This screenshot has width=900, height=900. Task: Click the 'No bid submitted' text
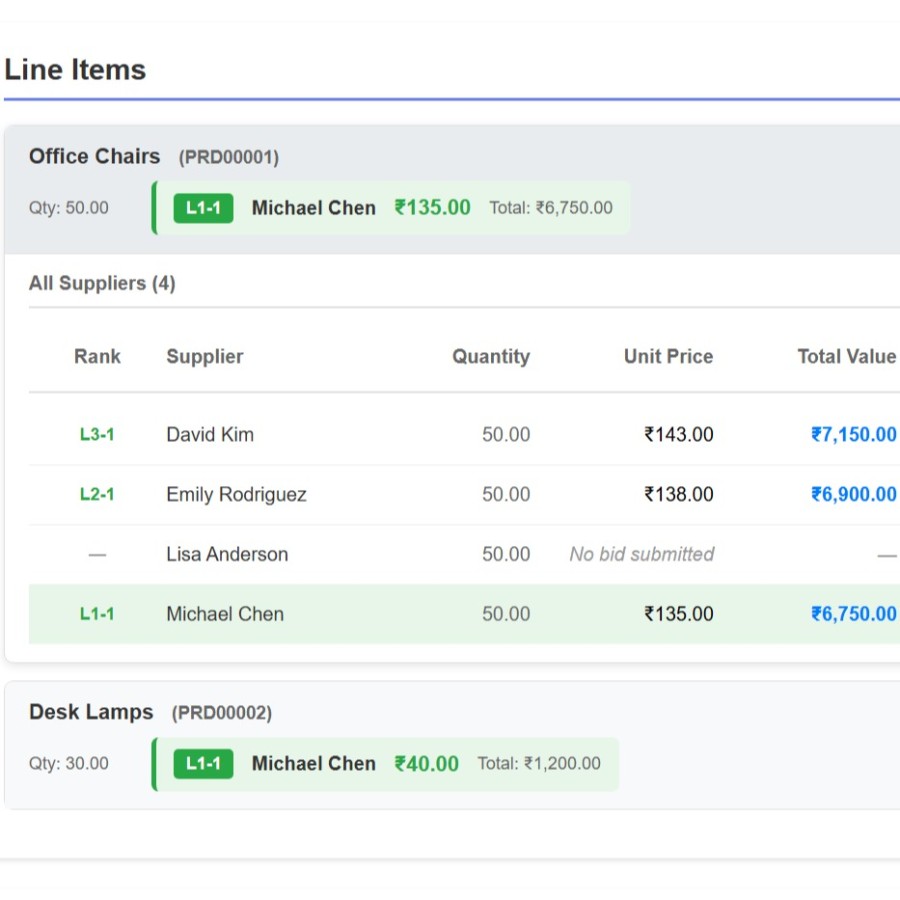tap(641, 554)
